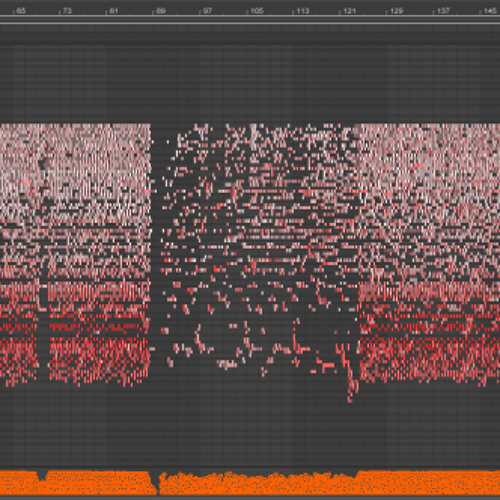Click bar 129 on the timeline ruler
Image resolution: width=500 pixels, height=500 pixels.
396,11
